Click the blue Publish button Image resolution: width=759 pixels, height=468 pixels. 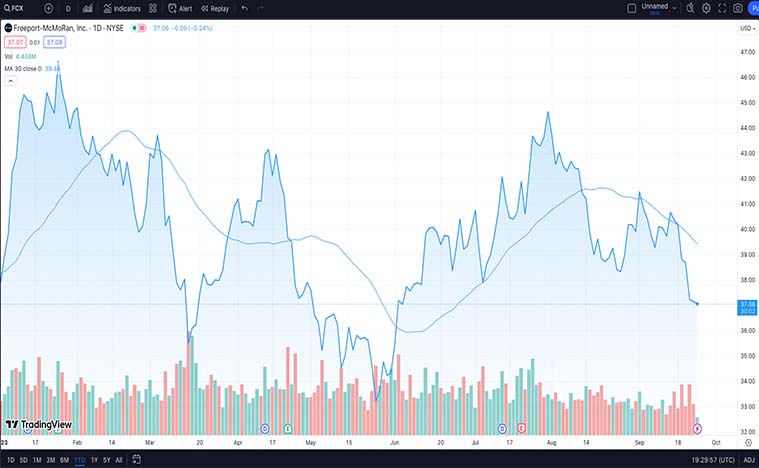pos(754,8)
